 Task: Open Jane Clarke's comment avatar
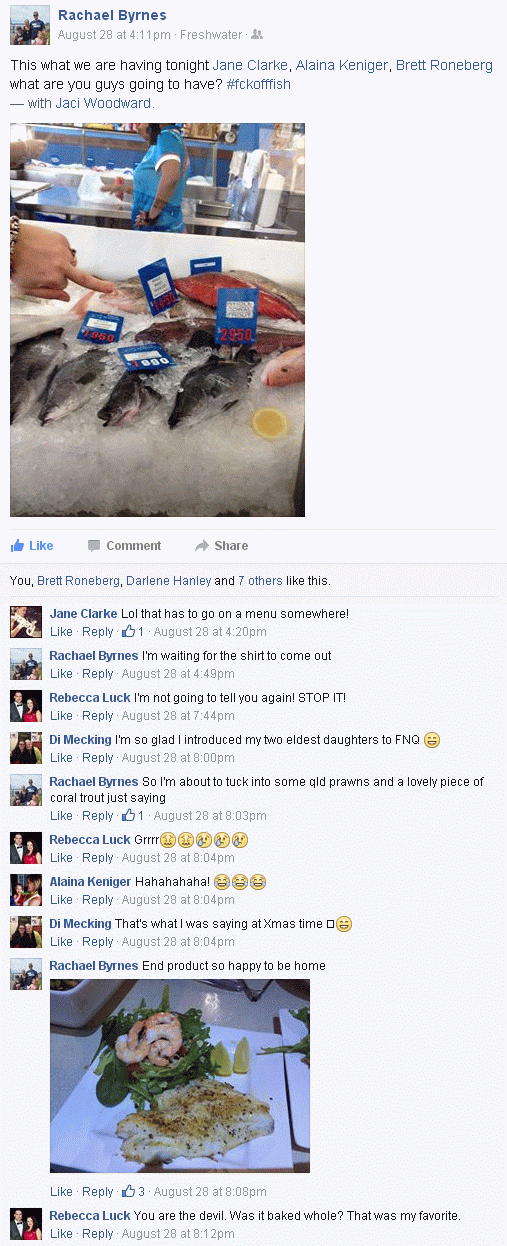(26, 622)
